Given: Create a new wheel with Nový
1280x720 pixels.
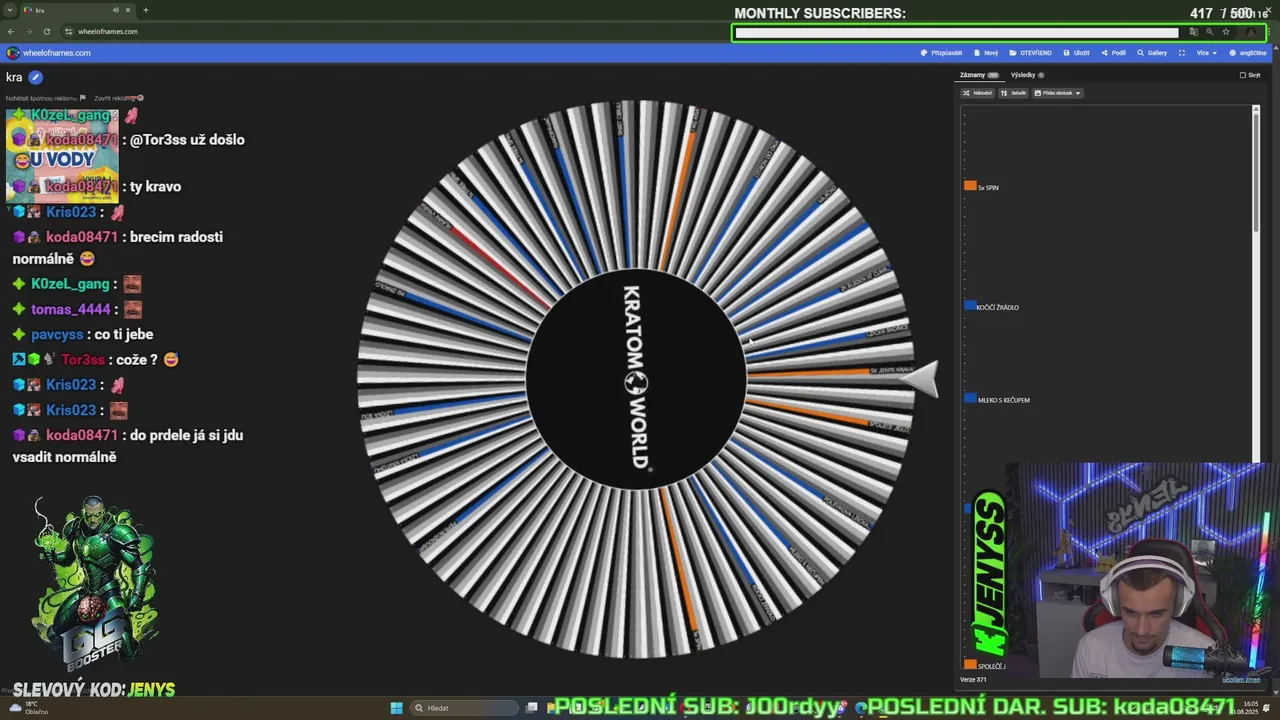Looking at the screenshot, I should click(985, 53).
